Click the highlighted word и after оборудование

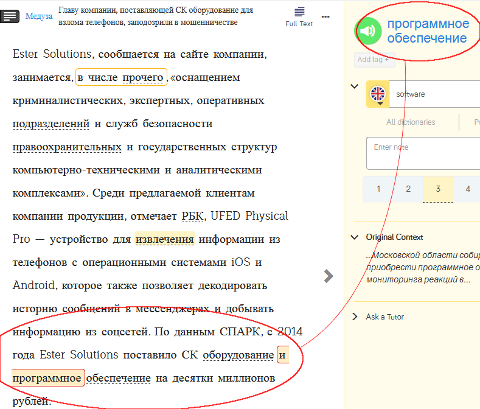coord(282,355)
